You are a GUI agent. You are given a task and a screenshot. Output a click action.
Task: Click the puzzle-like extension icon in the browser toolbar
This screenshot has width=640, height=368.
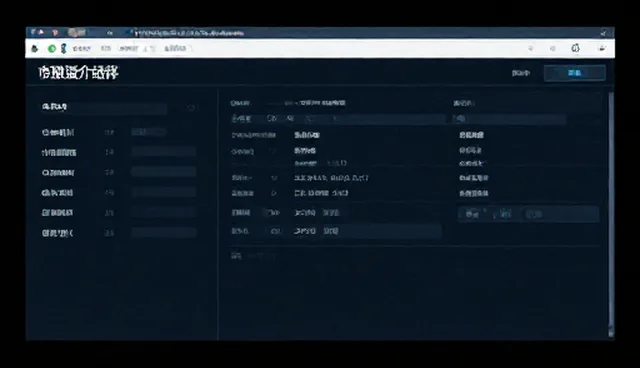coord(576,48)
